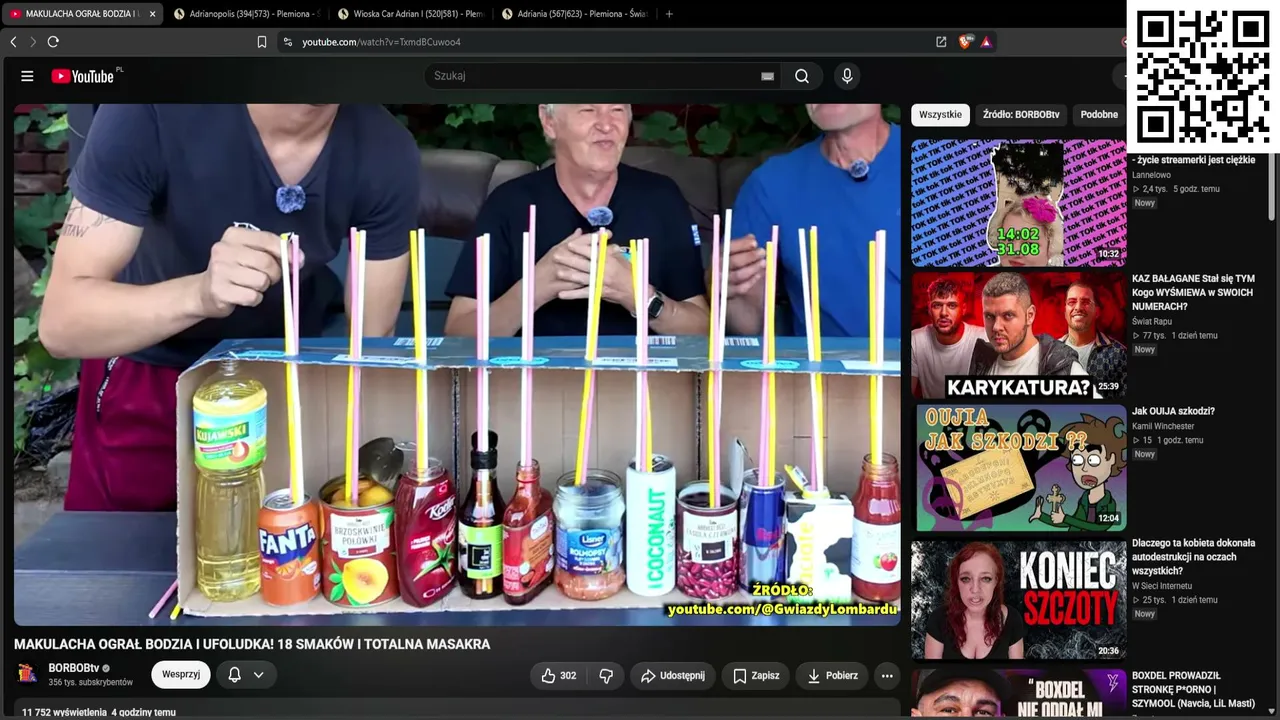This screenshot has width=1280, height=720.
Task: Click the Wesprzyj button
Action: 181,675
